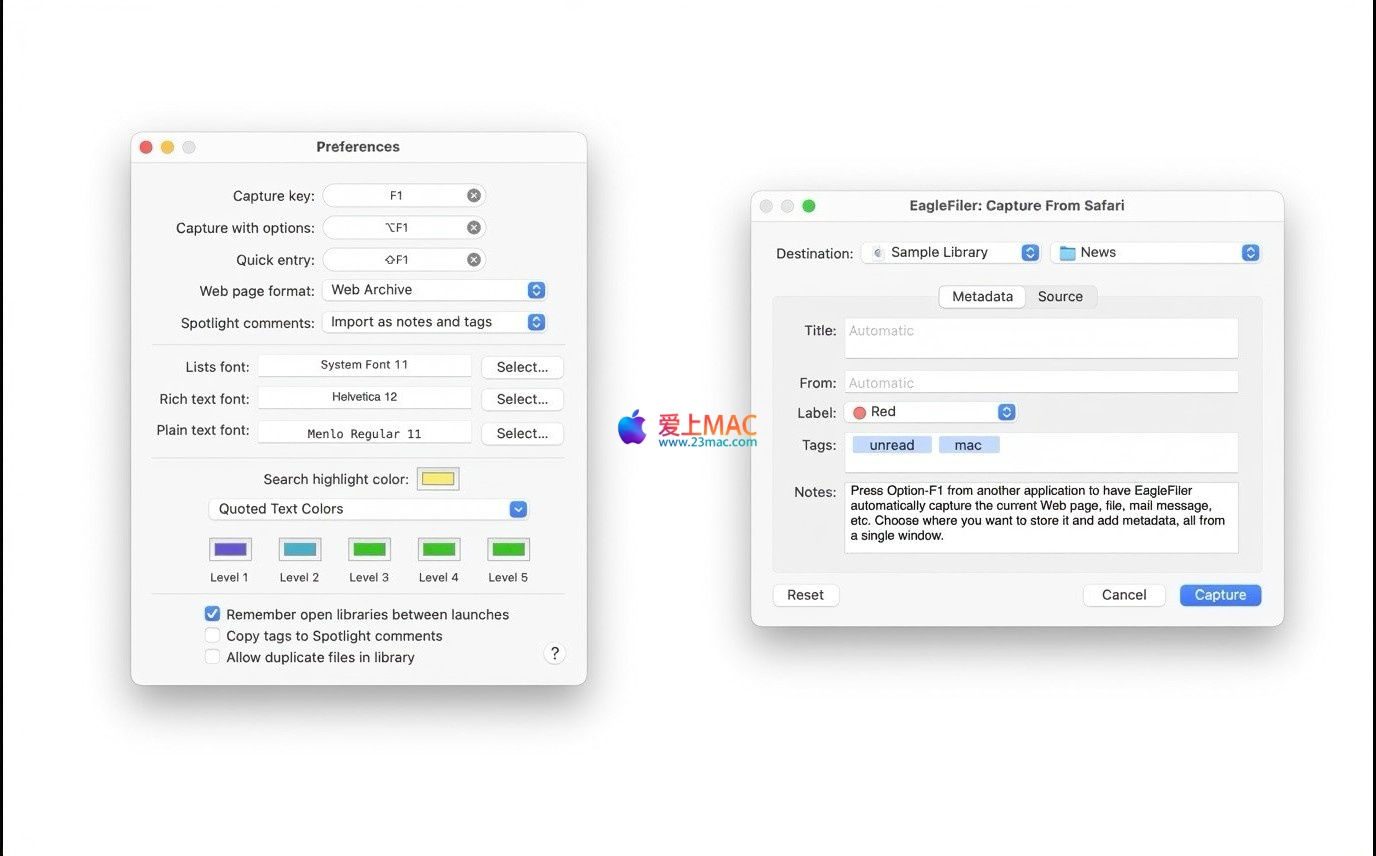Image resolution: width=1376 pixels, height=856 pixels.
Task: Select the Metadata tab
Action: (x=982, y=297)
